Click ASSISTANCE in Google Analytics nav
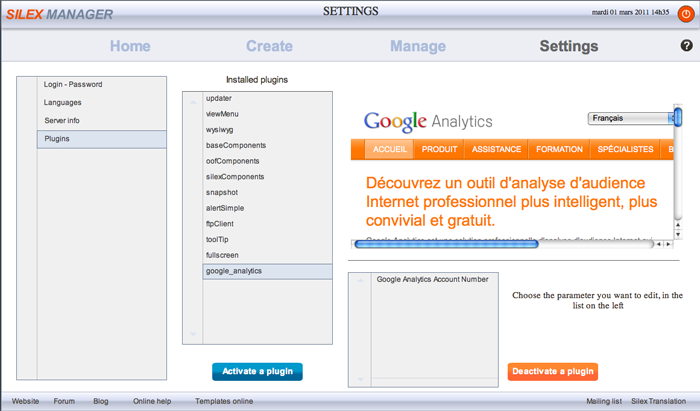The height and width of the screenshot is (411, 700). 496,149
